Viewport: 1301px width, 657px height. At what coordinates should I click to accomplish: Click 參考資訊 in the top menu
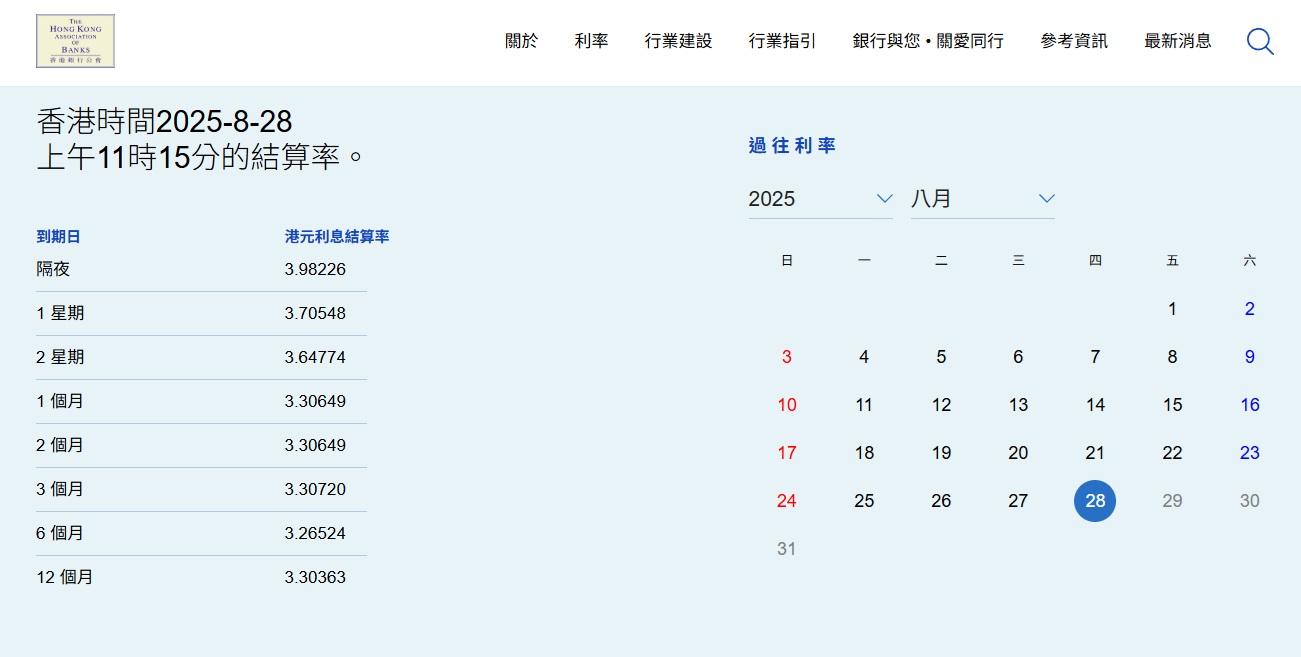(x=1073, y=41)
